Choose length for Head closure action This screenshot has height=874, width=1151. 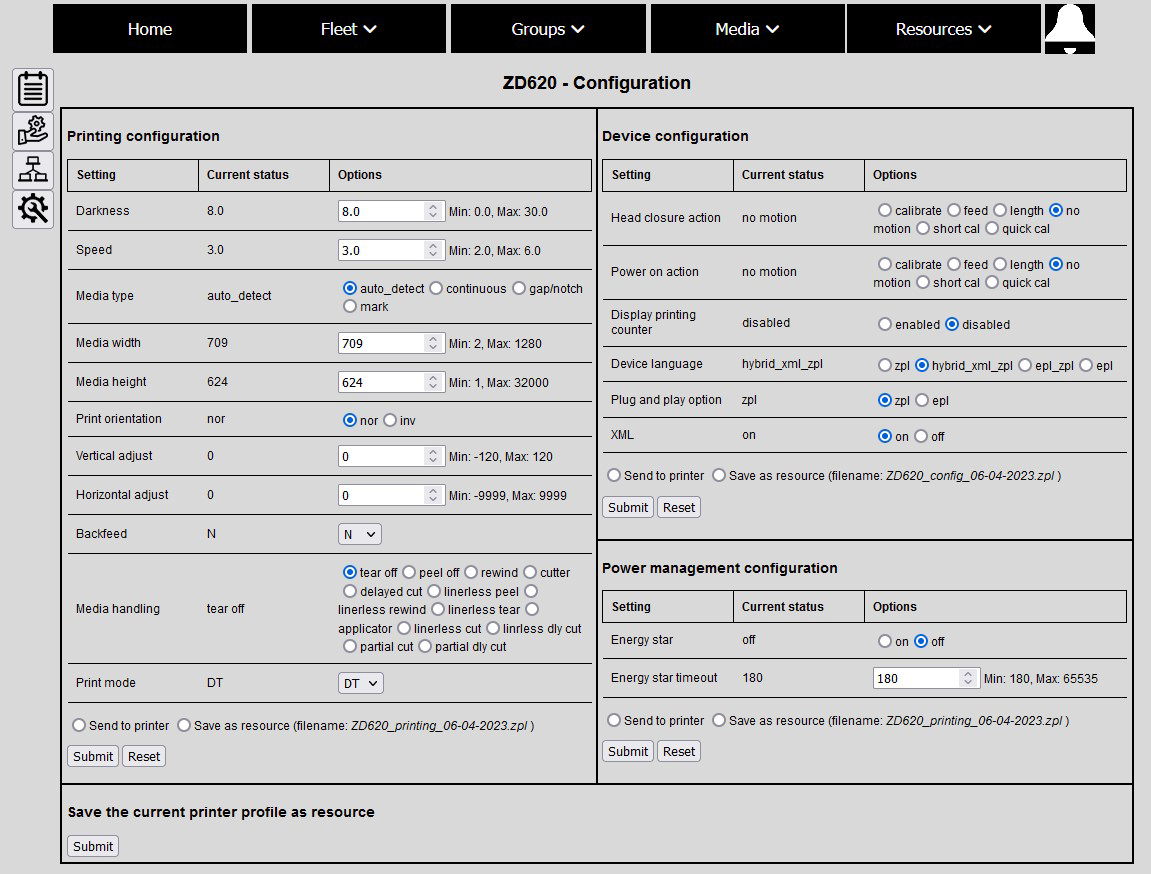point(1000,210)
